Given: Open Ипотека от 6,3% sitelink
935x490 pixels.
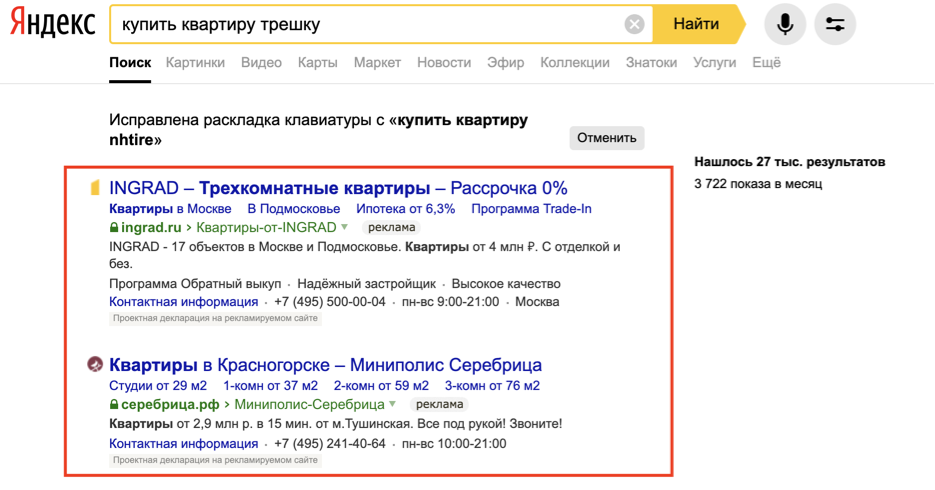Looking at the screenshot, I should (405, 209).
